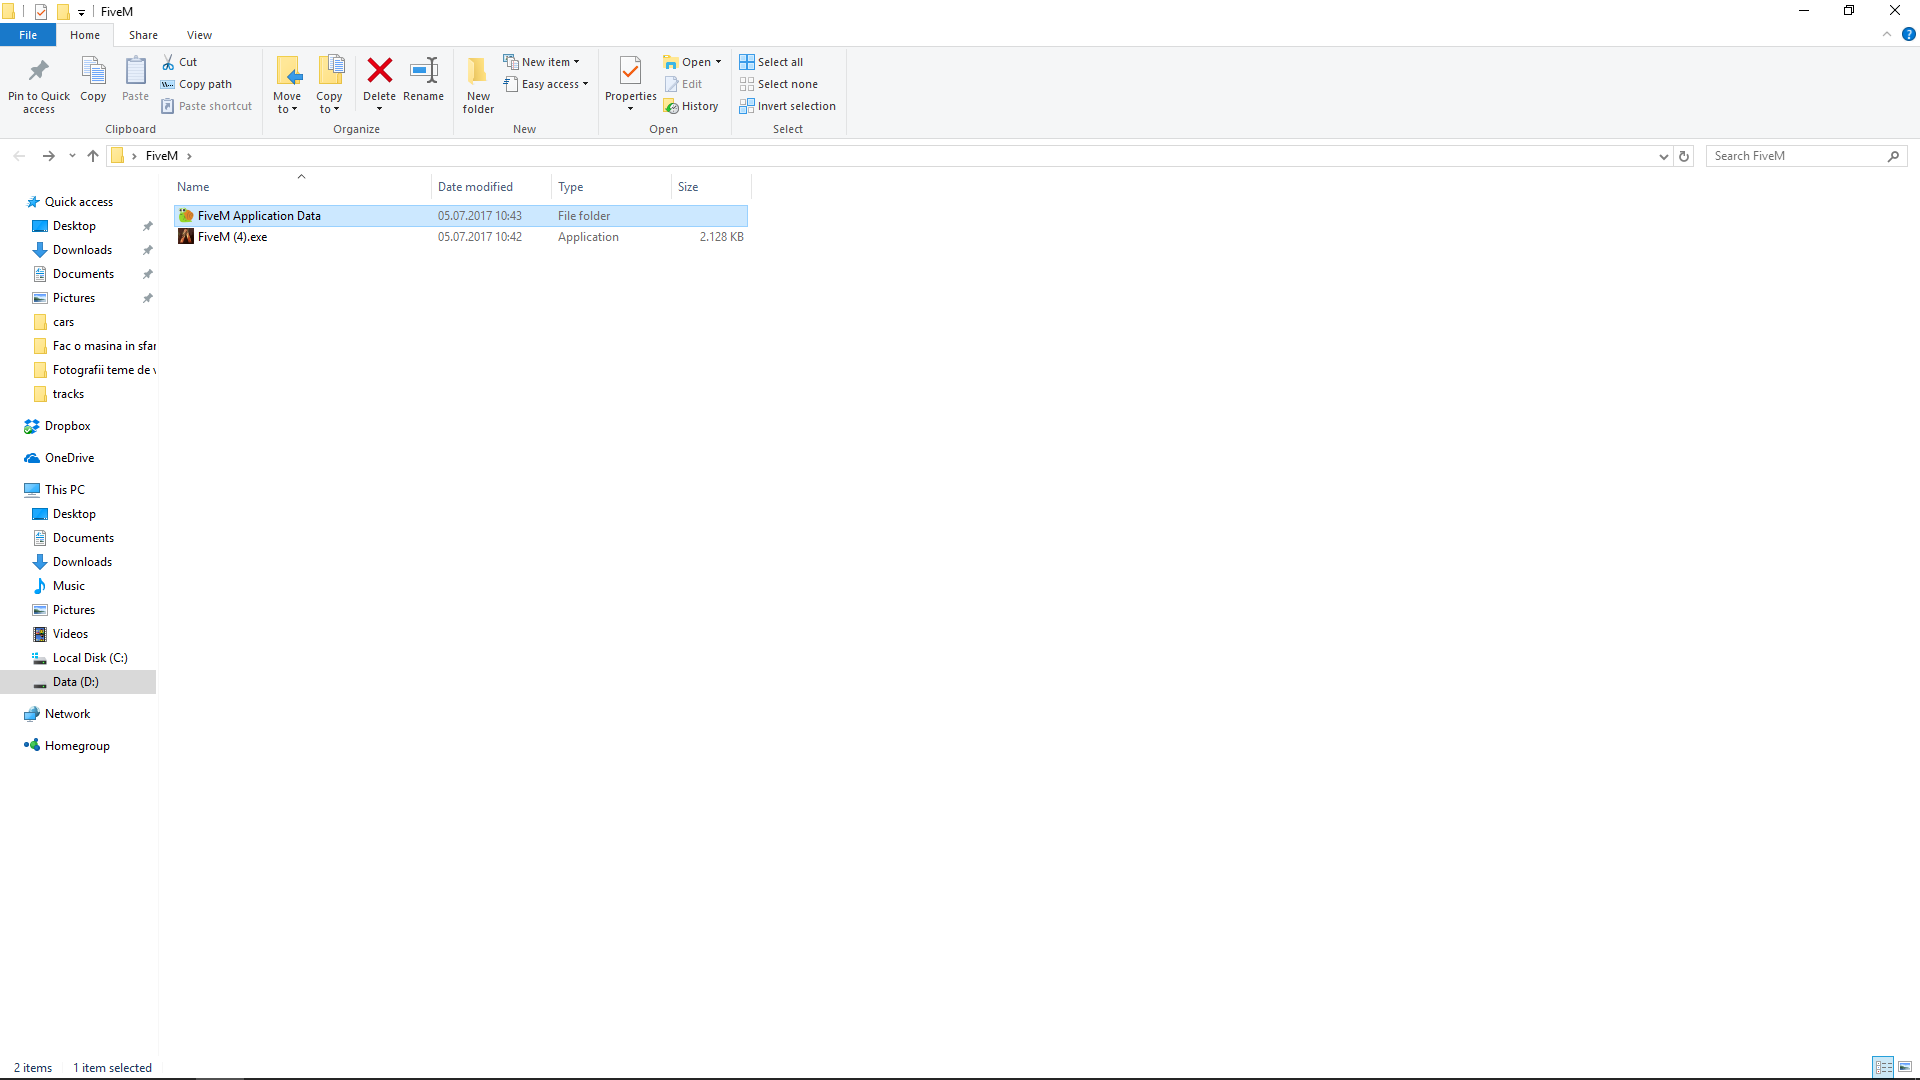Screen dimensions: 1920x1080
Task: Refresh the current folder view
Action: coord(1684,156)
